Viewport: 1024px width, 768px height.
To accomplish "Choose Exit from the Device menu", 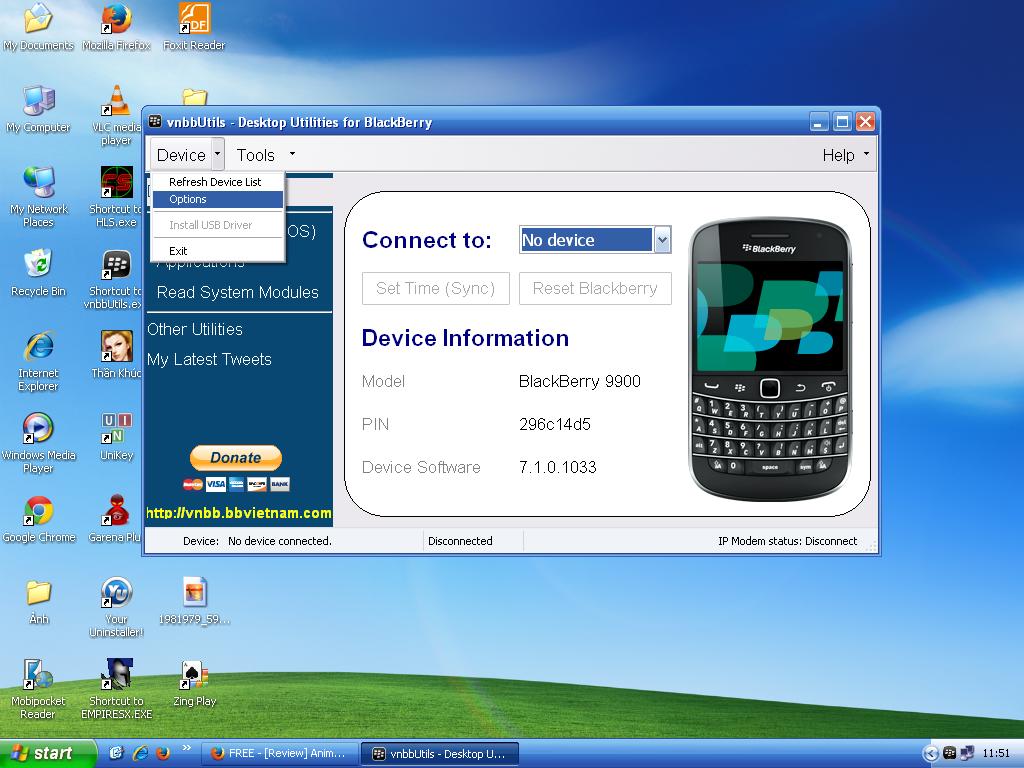I will tap(218, 251).
